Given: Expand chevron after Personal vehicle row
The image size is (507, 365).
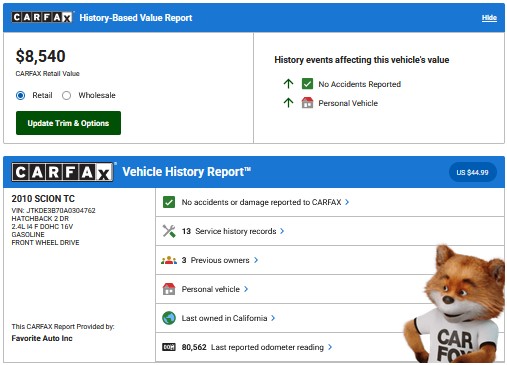Looking at the screenshot, I should coord(246,289).
